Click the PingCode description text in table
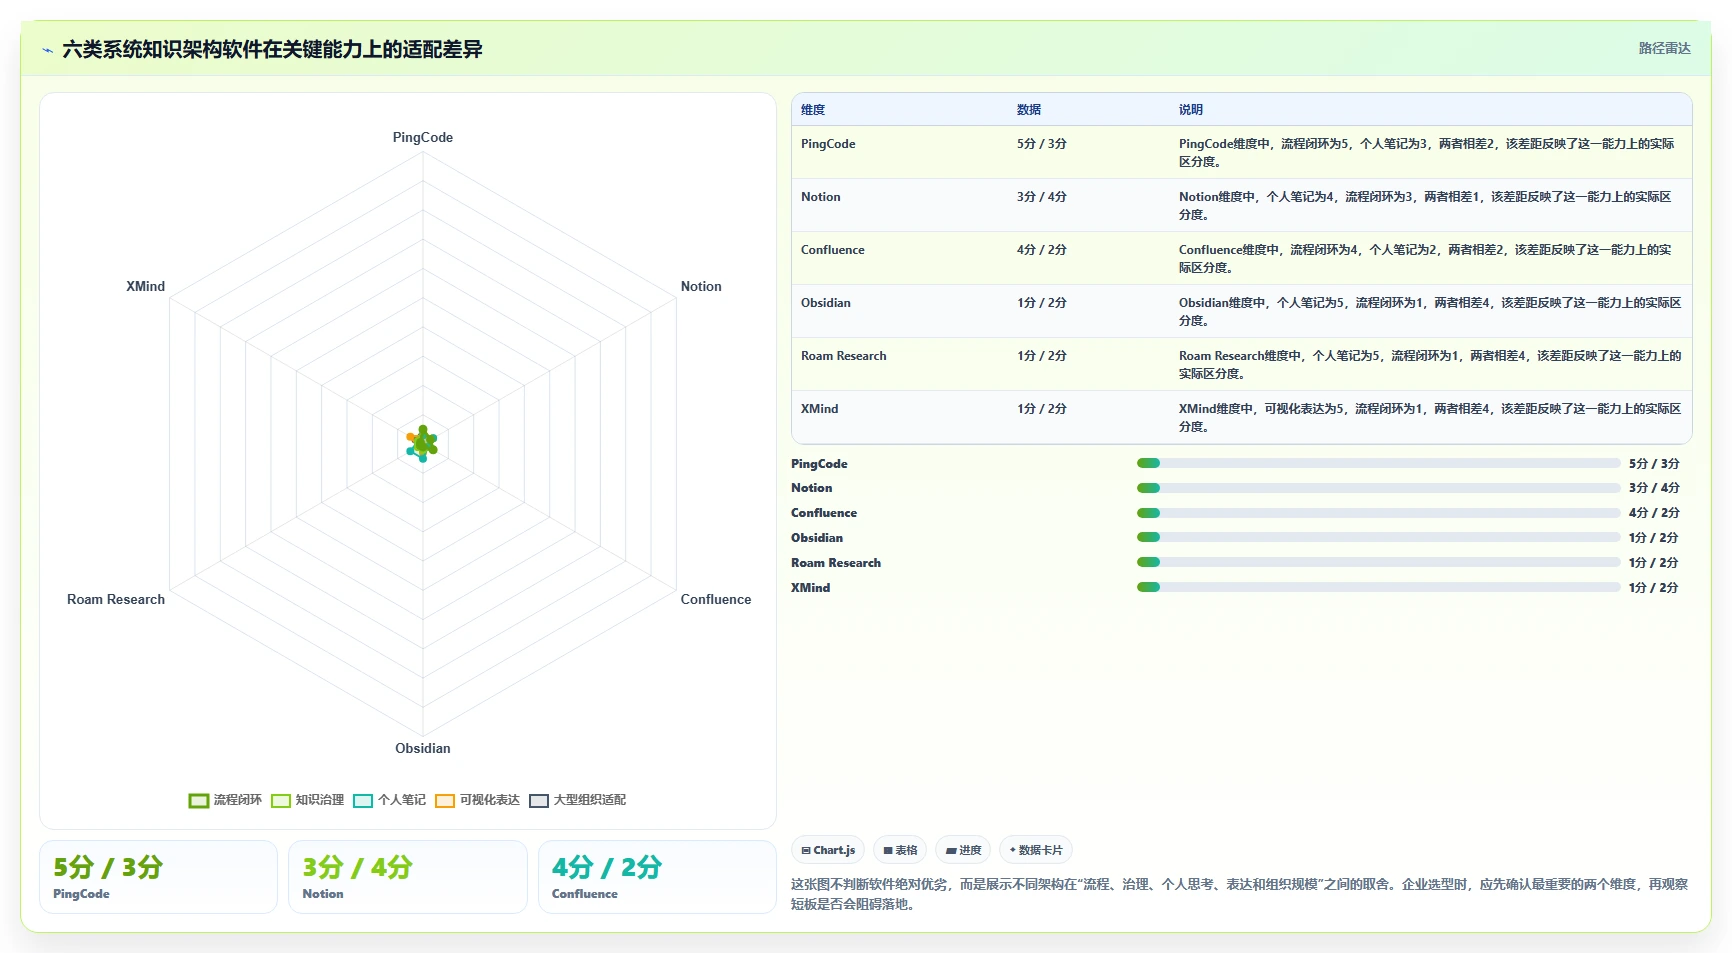The height and width of the screenshot is (953, 1732). [x=1426, y=153]
